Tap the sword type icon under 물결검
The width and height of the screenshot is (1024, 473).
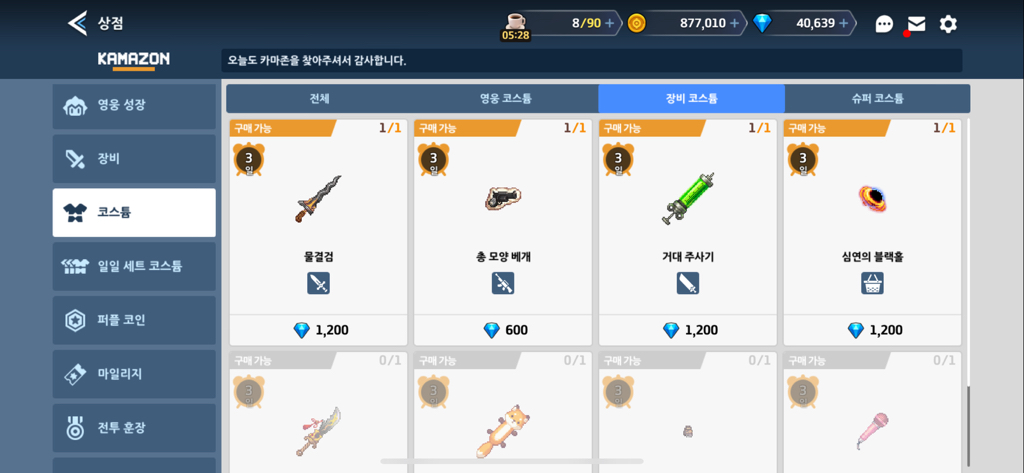coord(318,283)
